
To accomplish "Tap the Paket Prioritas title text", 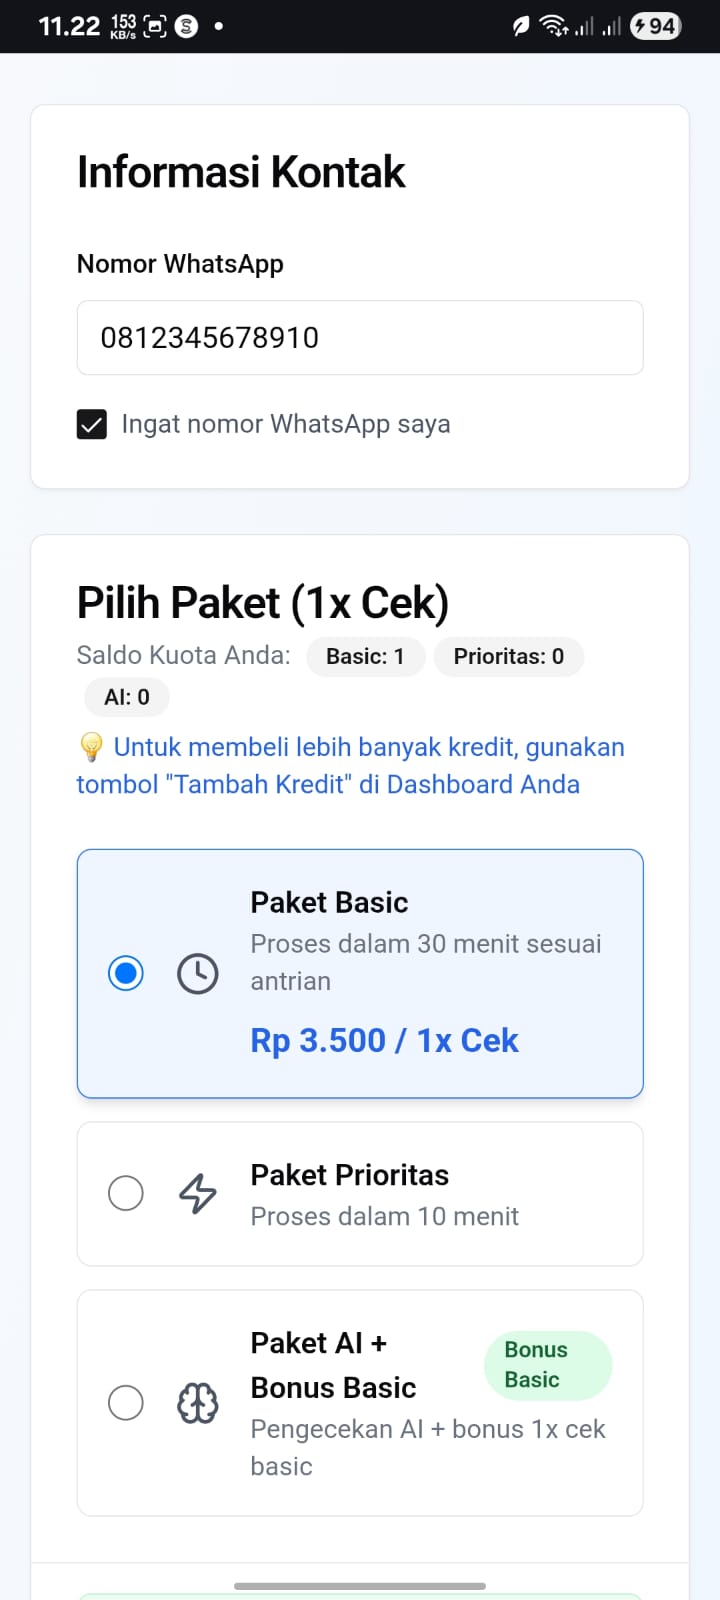I will pyautogui.click(x=349, y=1175).
